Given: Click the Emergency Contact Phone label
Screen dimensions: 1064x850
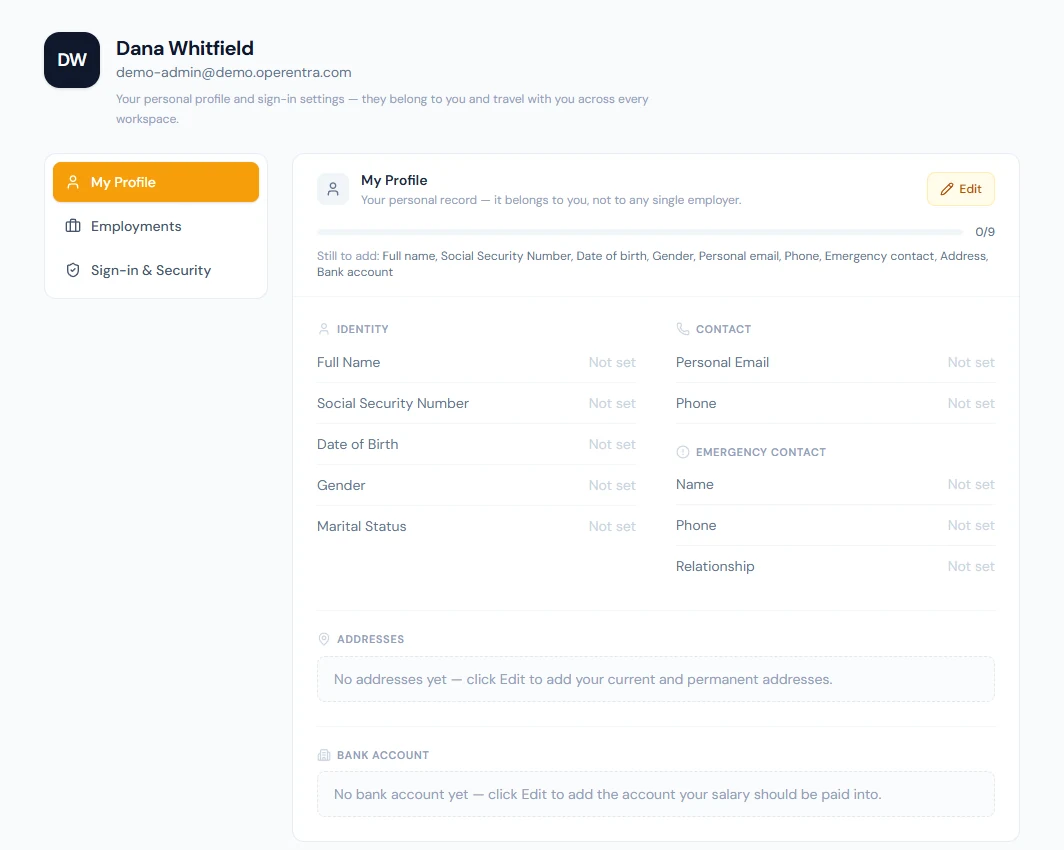Looking at the screenshot, I should 696,525.
